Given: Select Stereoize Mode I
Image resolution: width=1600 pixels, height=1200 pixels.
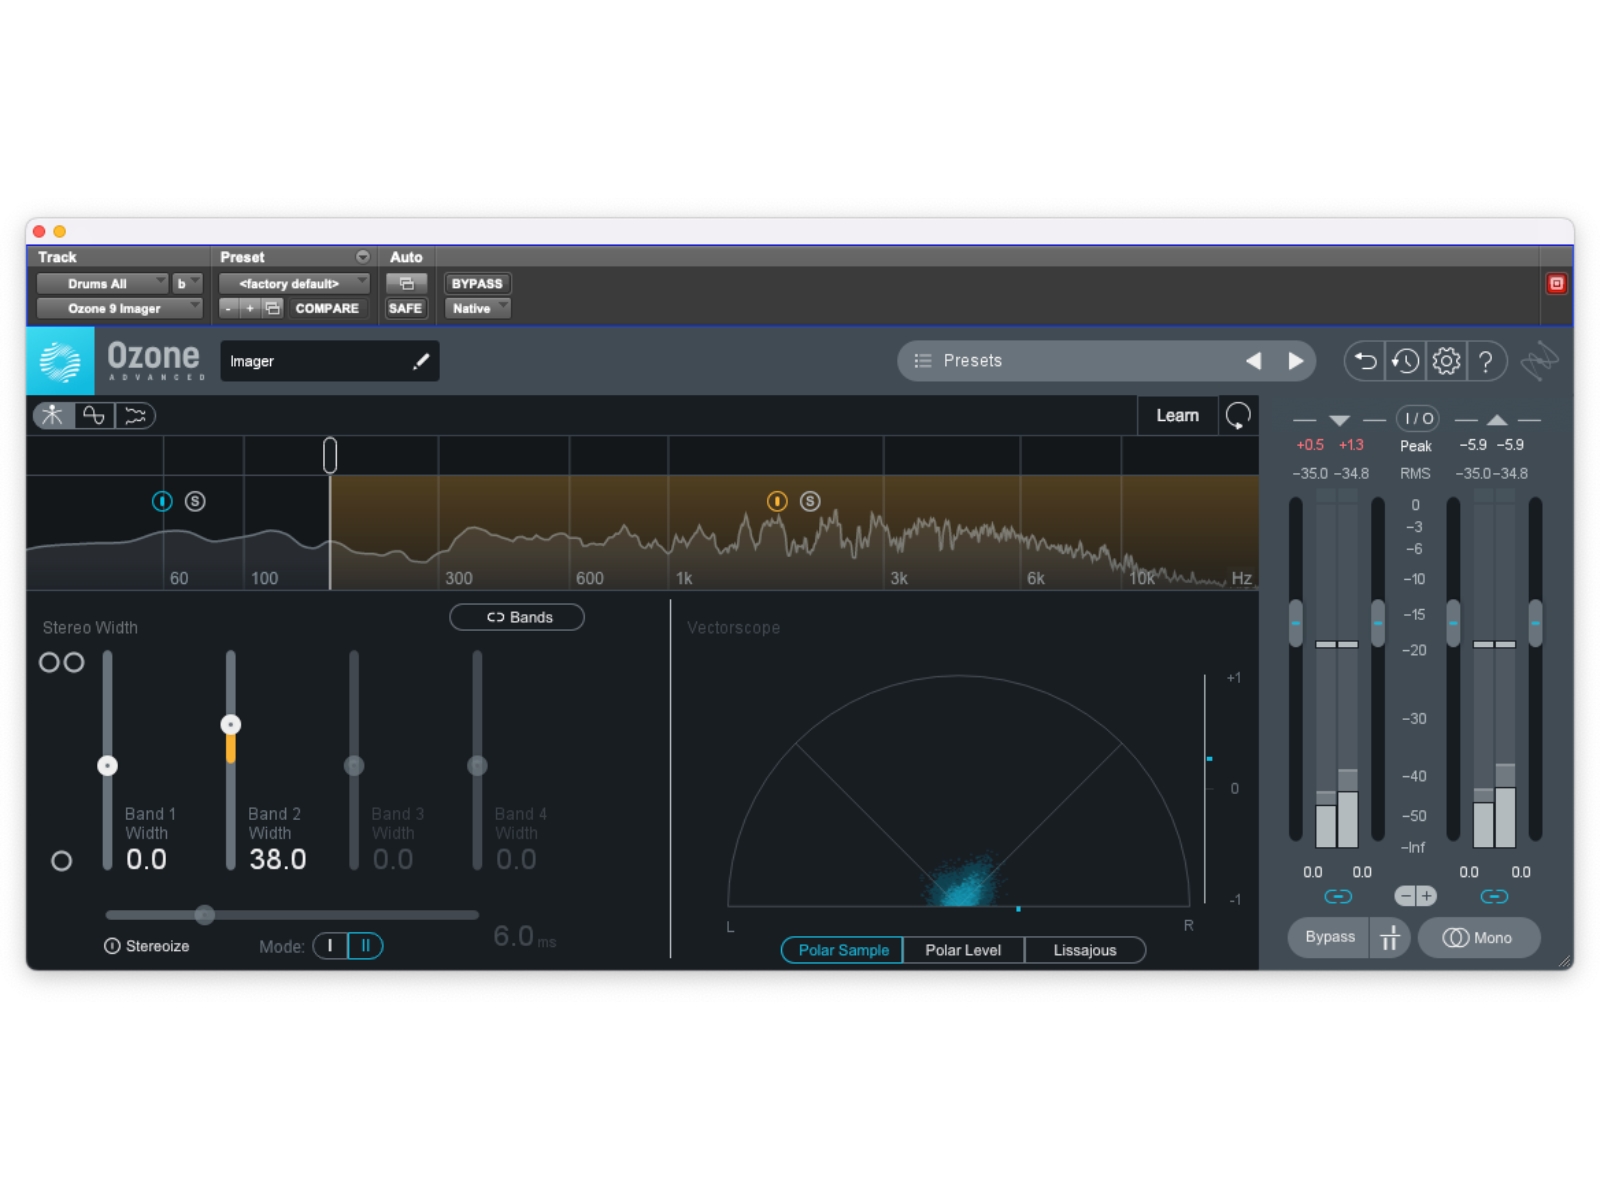Looking at the screenshot, I should pos(330,945).
